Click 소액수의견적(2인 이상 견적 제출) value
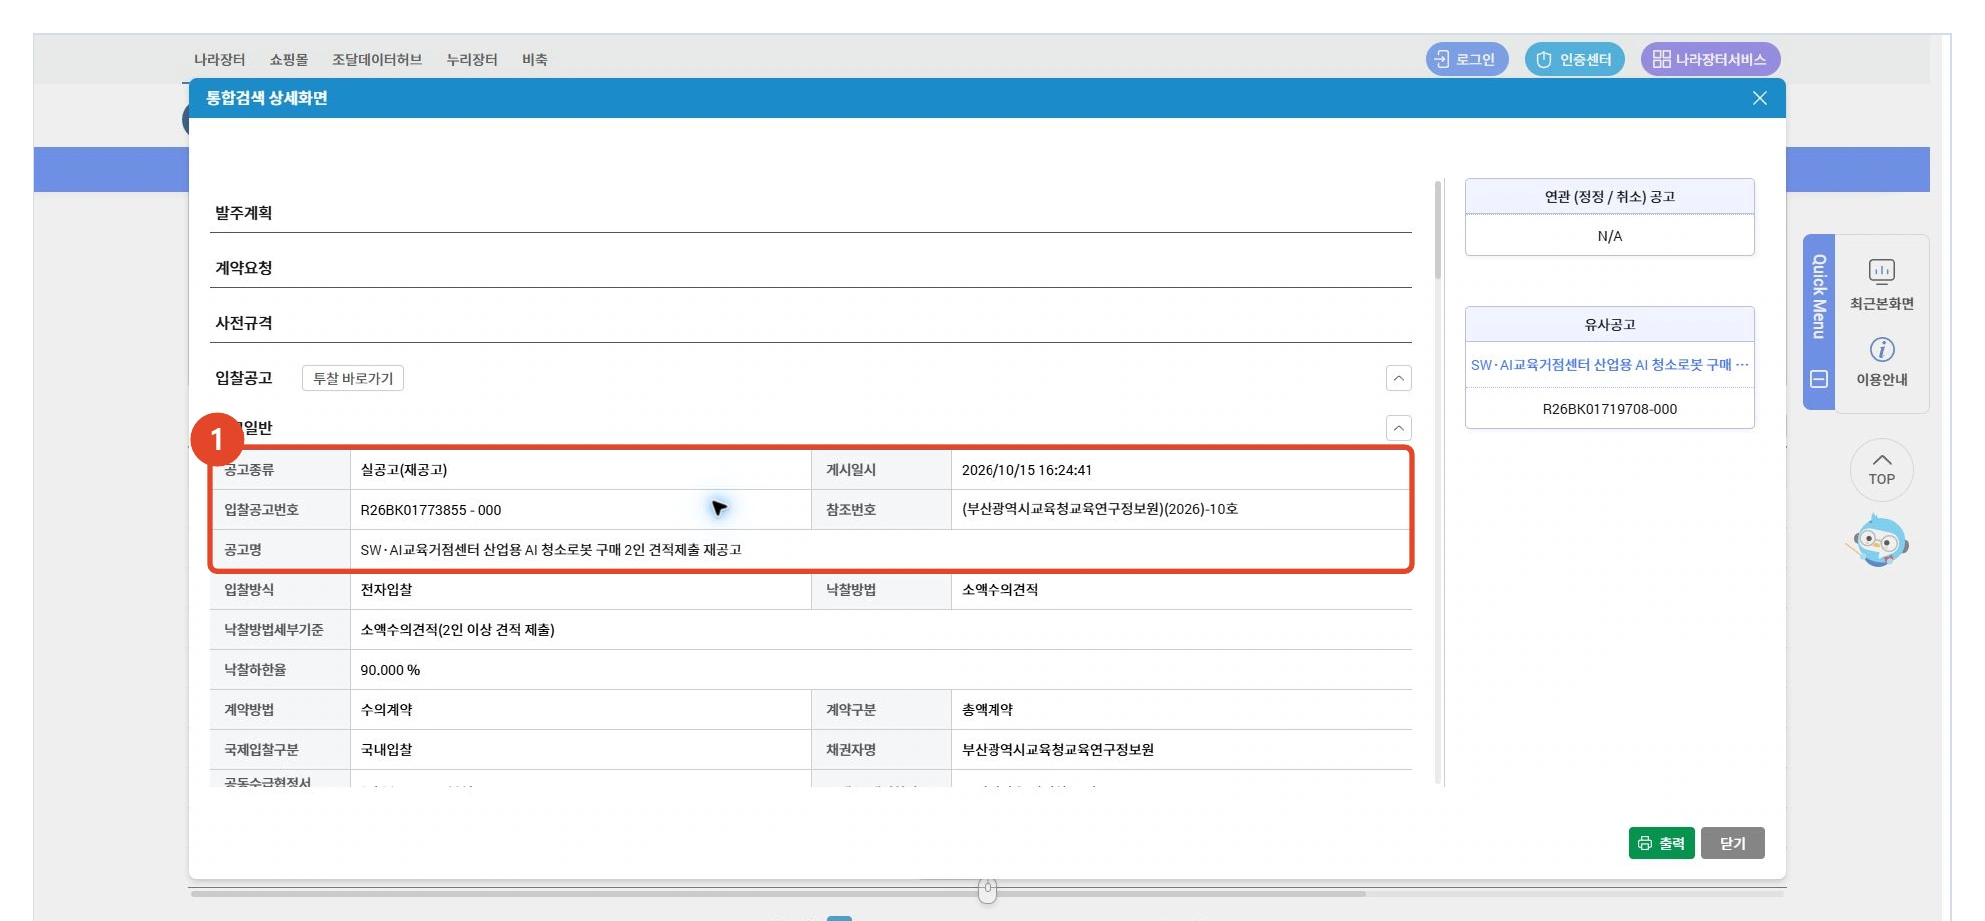 click(x=457, y=630)
